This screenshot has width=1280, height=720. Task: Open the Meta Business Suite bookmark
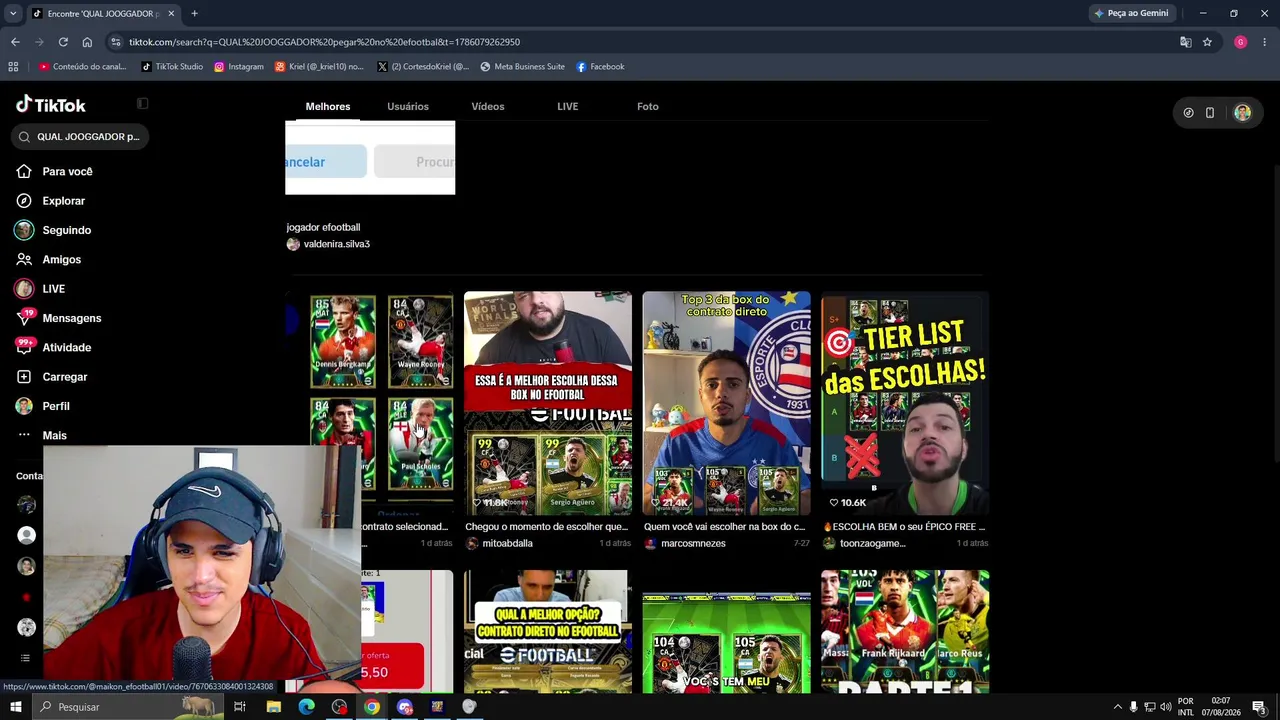coord(522,67)
